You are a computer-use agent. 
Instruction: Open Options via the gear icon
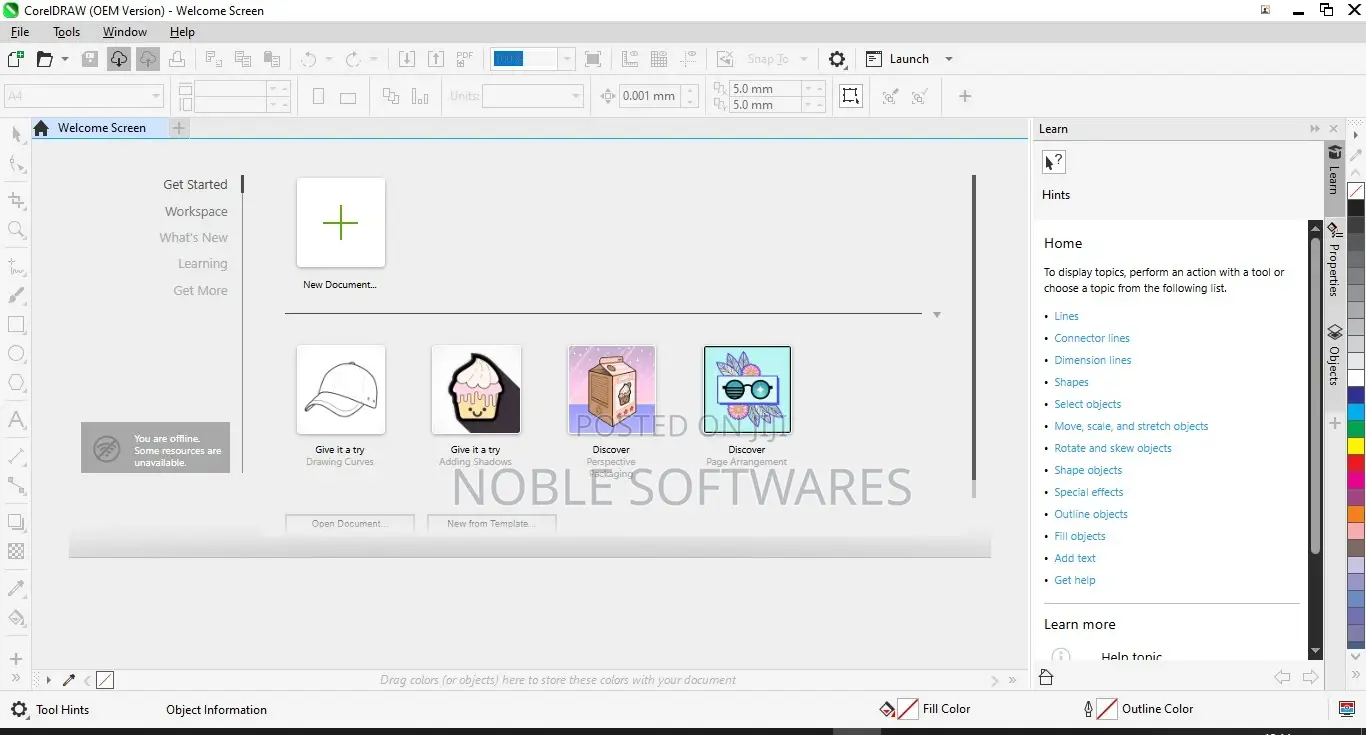(838, 59)
